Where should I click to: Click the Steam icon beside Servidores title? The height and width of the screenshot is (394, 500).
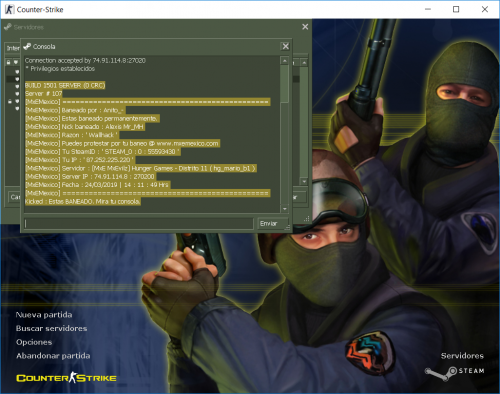pyautogui.click(x=8, y=27)
